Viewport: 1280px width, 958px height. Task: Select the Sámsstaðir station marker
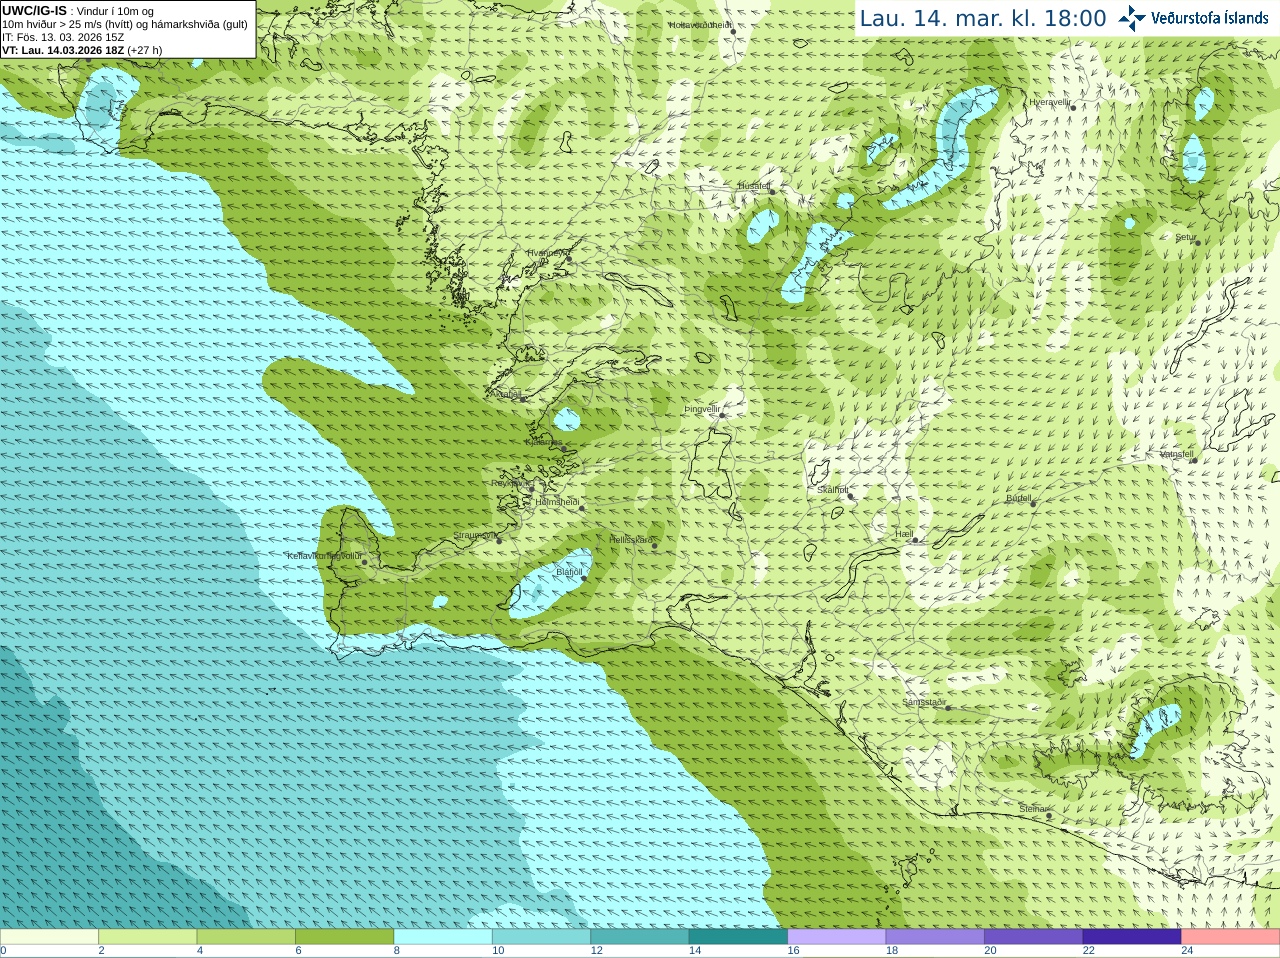click(948, 708)
